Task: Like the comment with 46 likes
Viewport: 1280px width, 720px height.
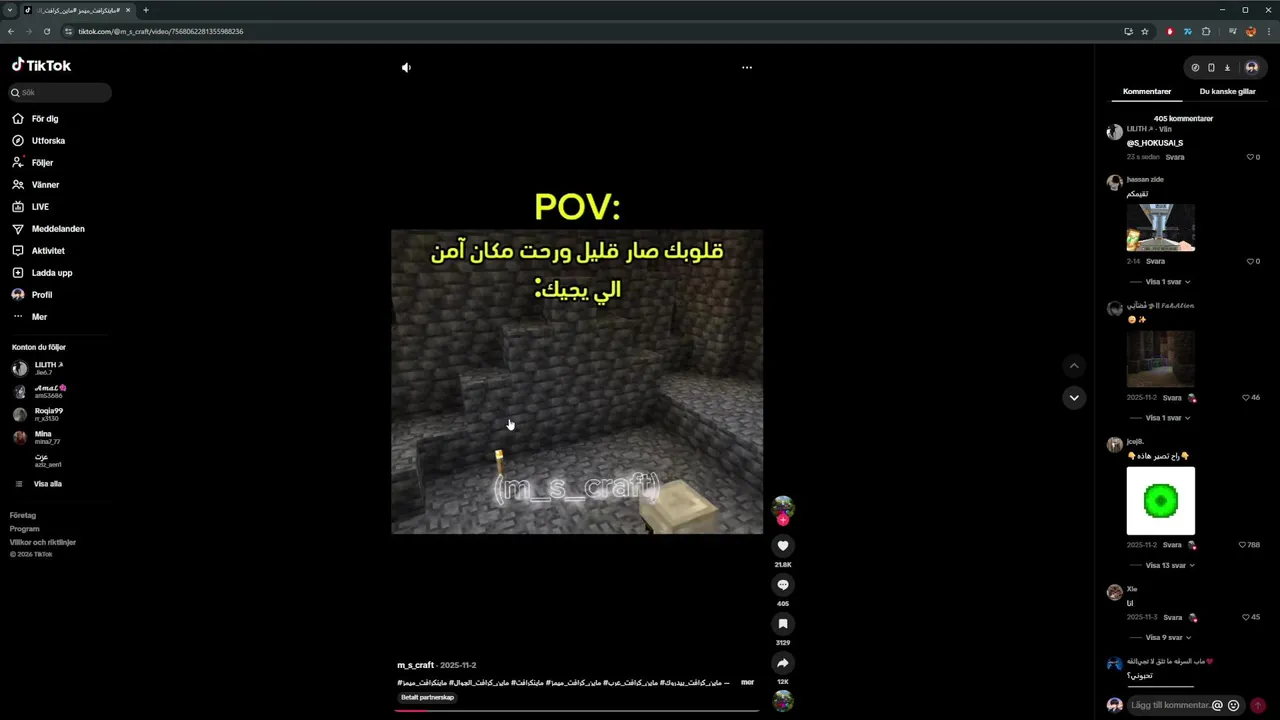Action: click(1246, 397)
